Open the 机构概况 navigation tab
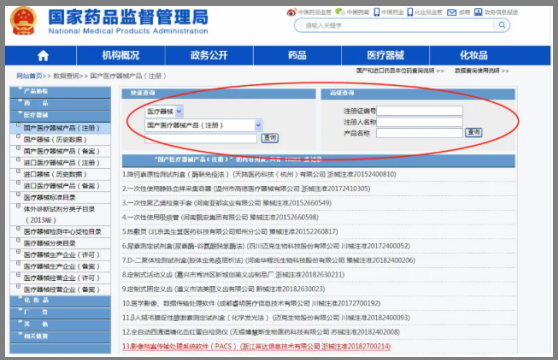Image resolution: width=558 pixels, height=360 pixels. click(121, 55)
